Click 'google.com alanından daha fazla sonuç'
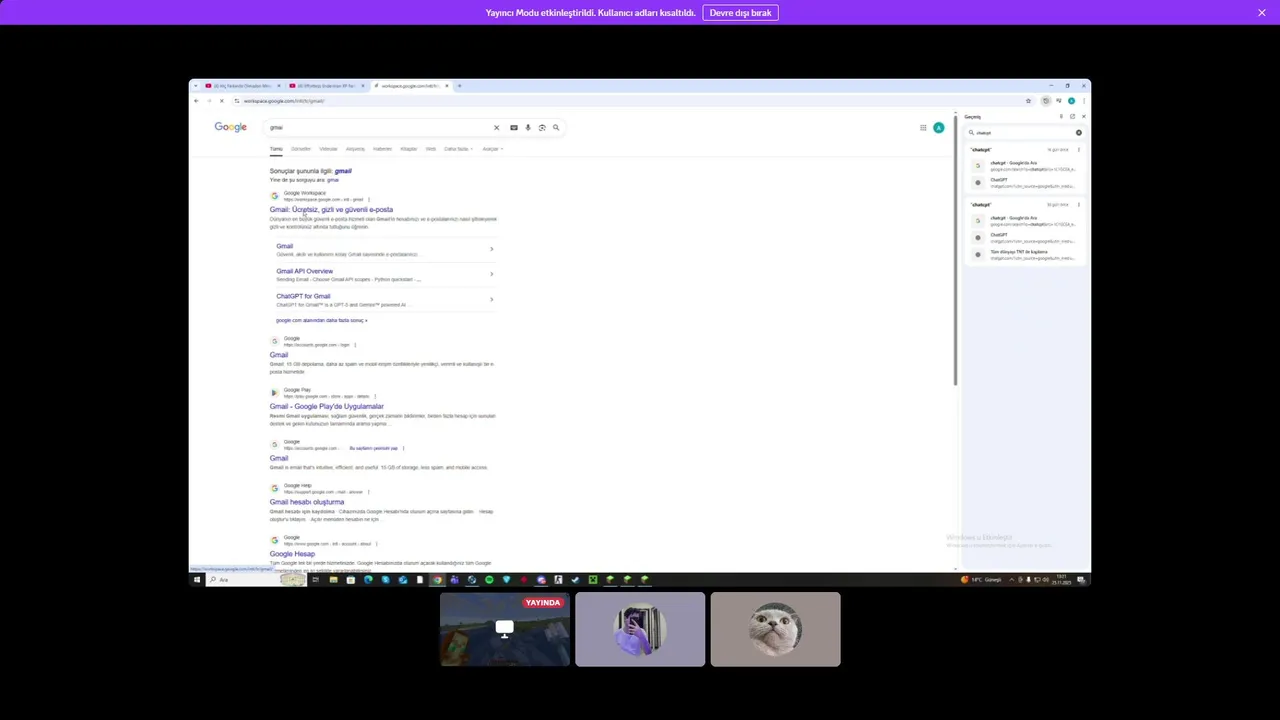This screenshot has width=1280, height=720. pyautogui.click(x=321, y=320)
